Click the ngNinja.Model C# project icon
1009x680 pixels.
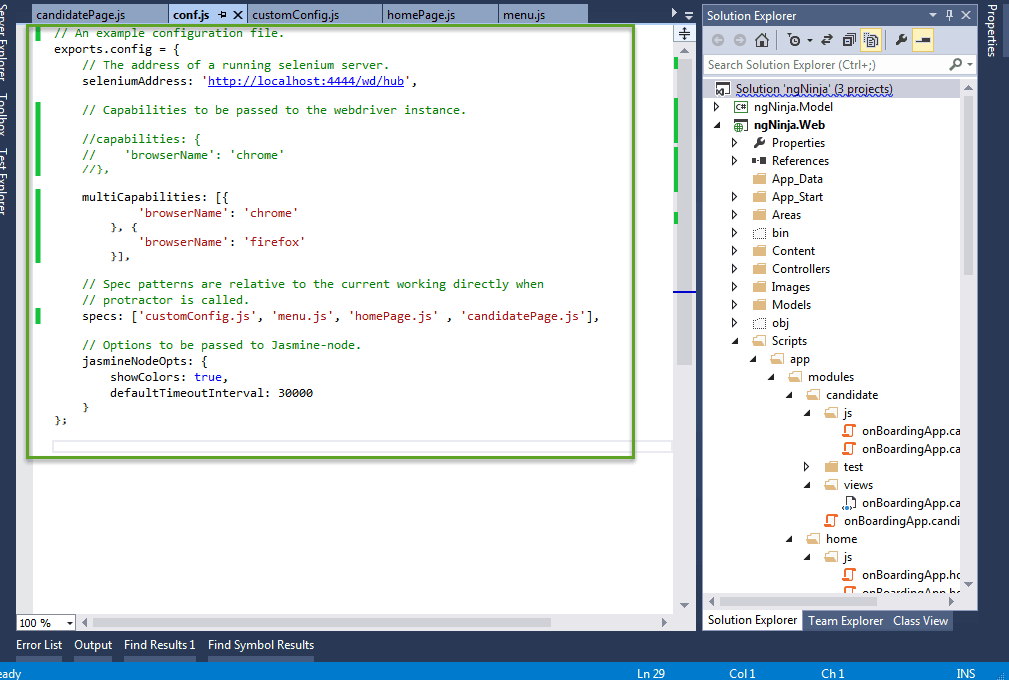(x=741, y=107)
